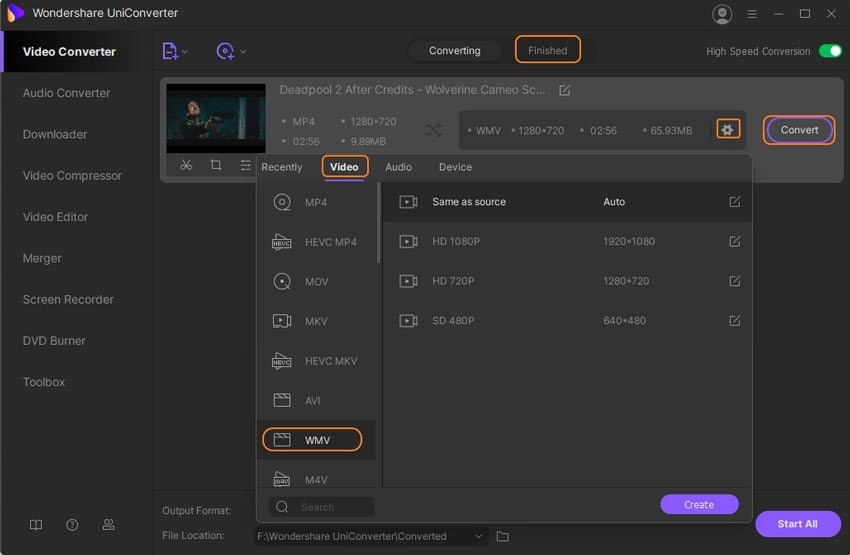Open the Video format tab
The height and width of the screenshot is (555, 850).
pos(344,167)
